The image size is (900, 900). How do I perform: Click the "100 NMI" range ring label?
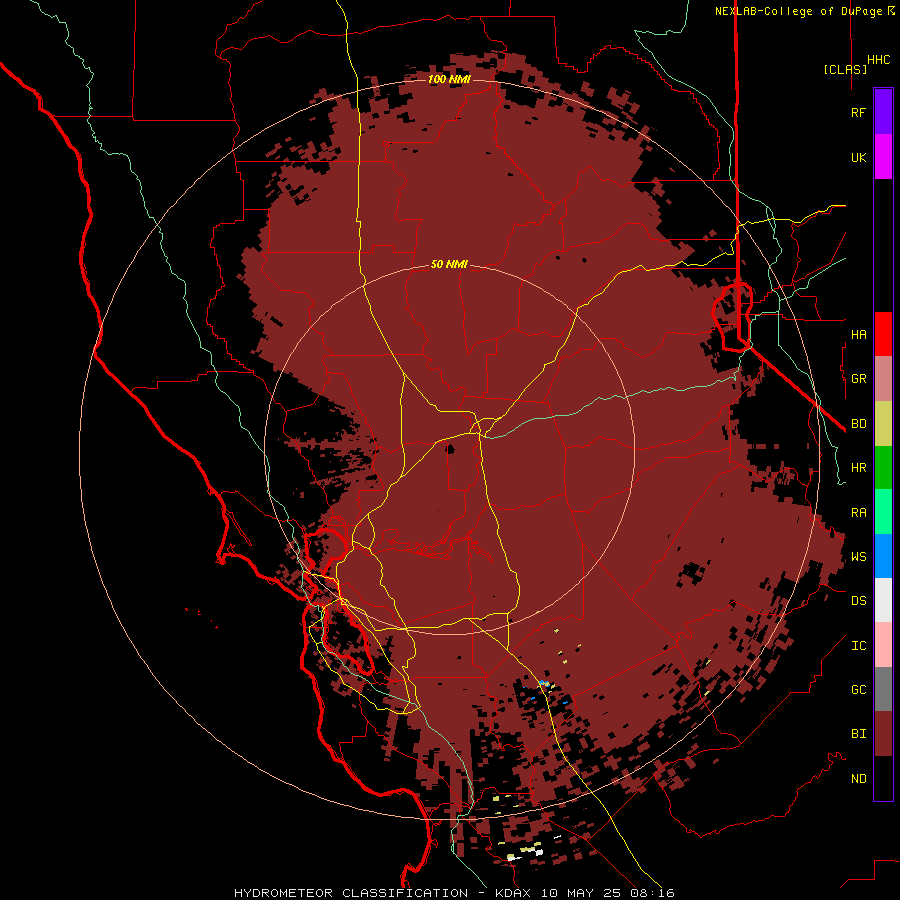[449, 79]
